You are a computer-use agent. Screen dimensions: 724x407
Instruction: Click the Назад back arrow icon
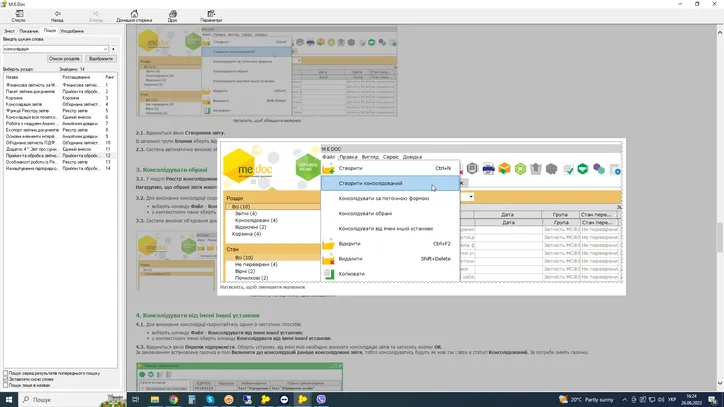pos(57,14)
